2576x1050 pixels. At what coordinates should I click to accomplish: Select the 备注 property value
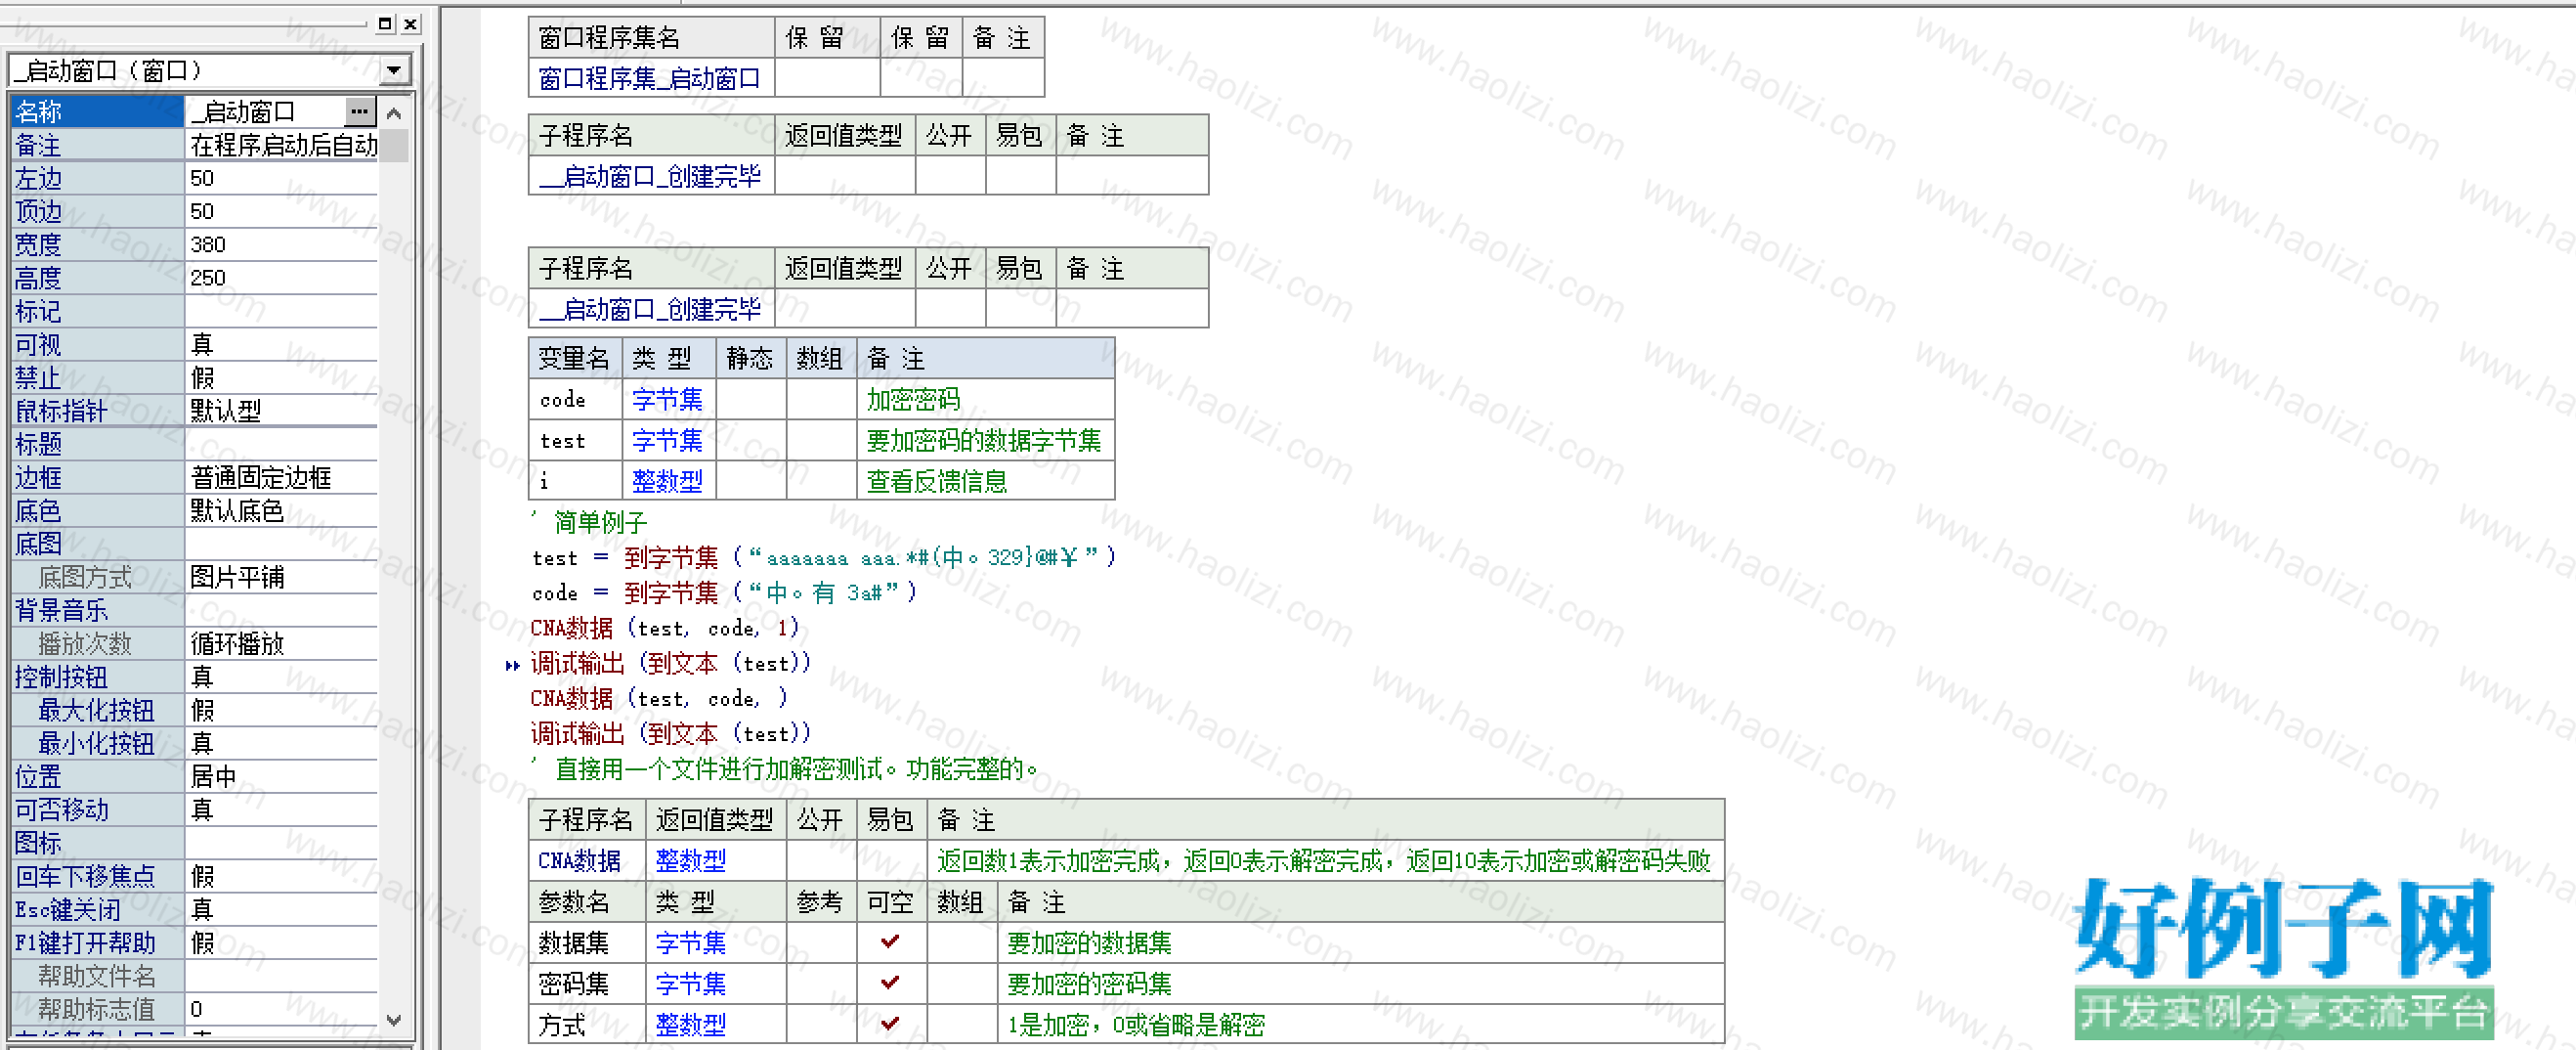pyautogui.click(x=283, y=145)
